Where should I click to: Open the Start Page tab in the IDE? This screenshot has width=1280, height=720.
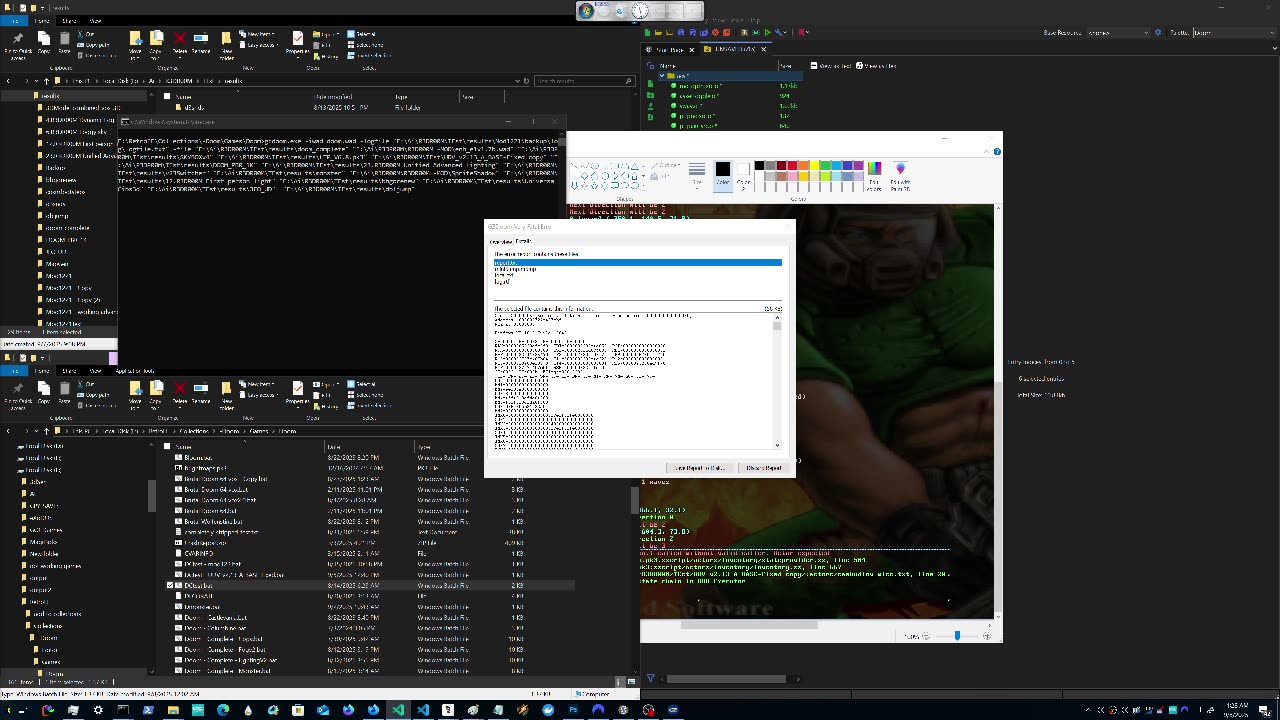coord(669,49)
